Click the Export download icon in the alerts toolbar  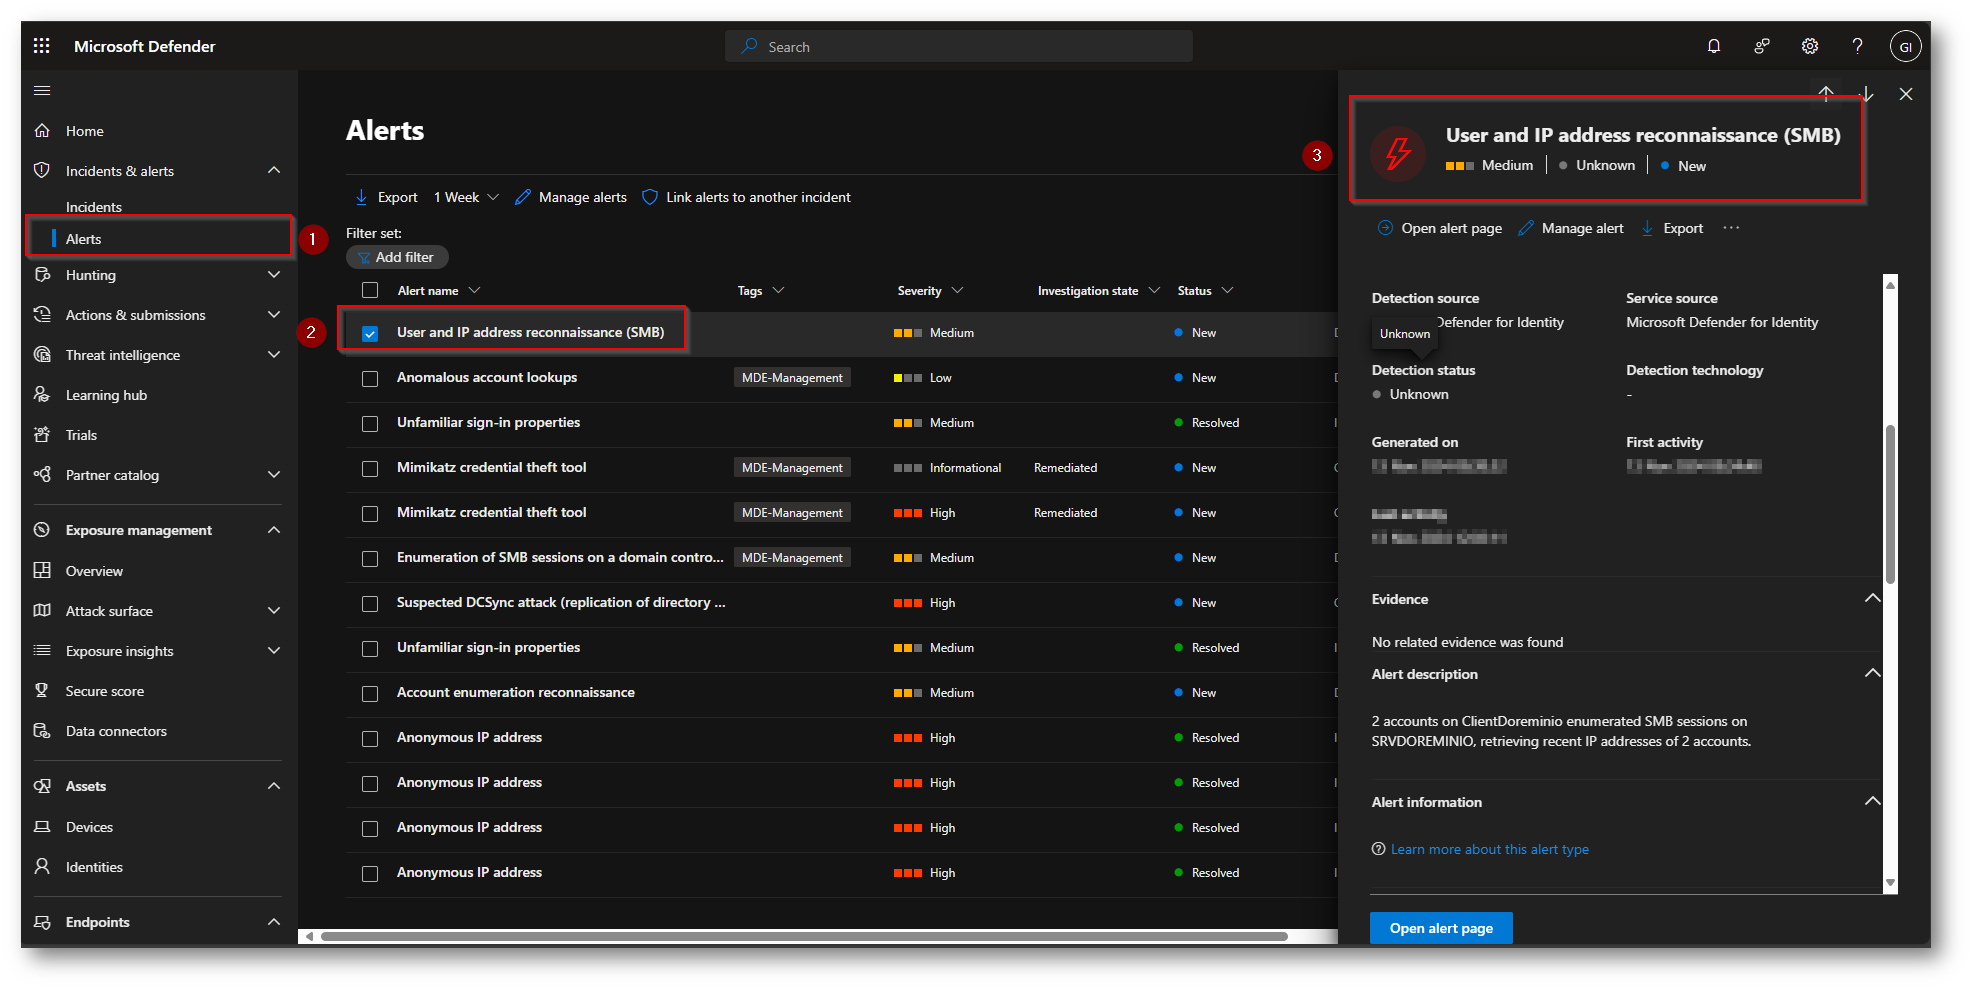361,197
